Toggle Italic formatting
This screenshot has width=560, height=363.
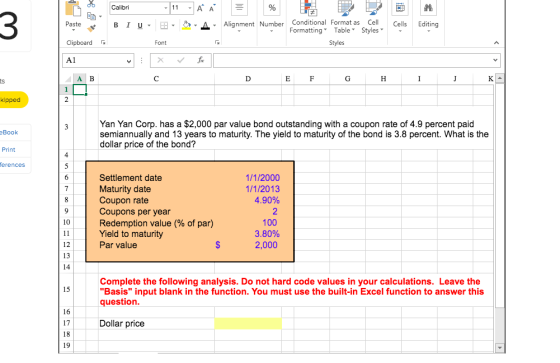[x=128, y=25]
